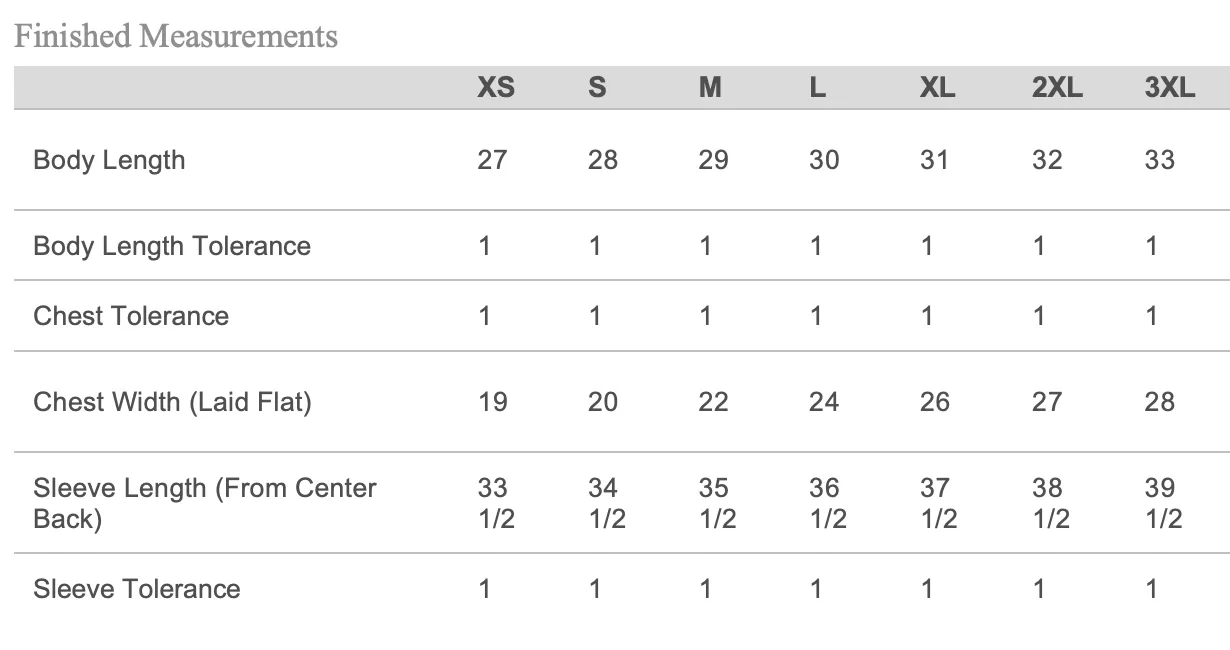Click the 2XL sleeve length value 38 1/2

coord(1051,504)
